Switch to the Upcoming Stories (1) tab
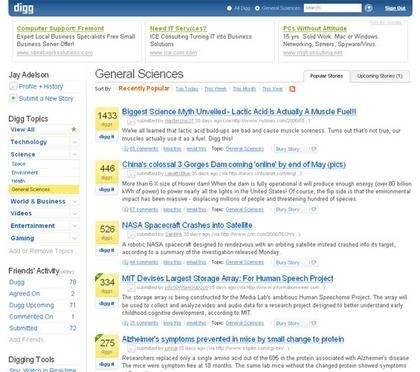 click(x=380, y=76)
